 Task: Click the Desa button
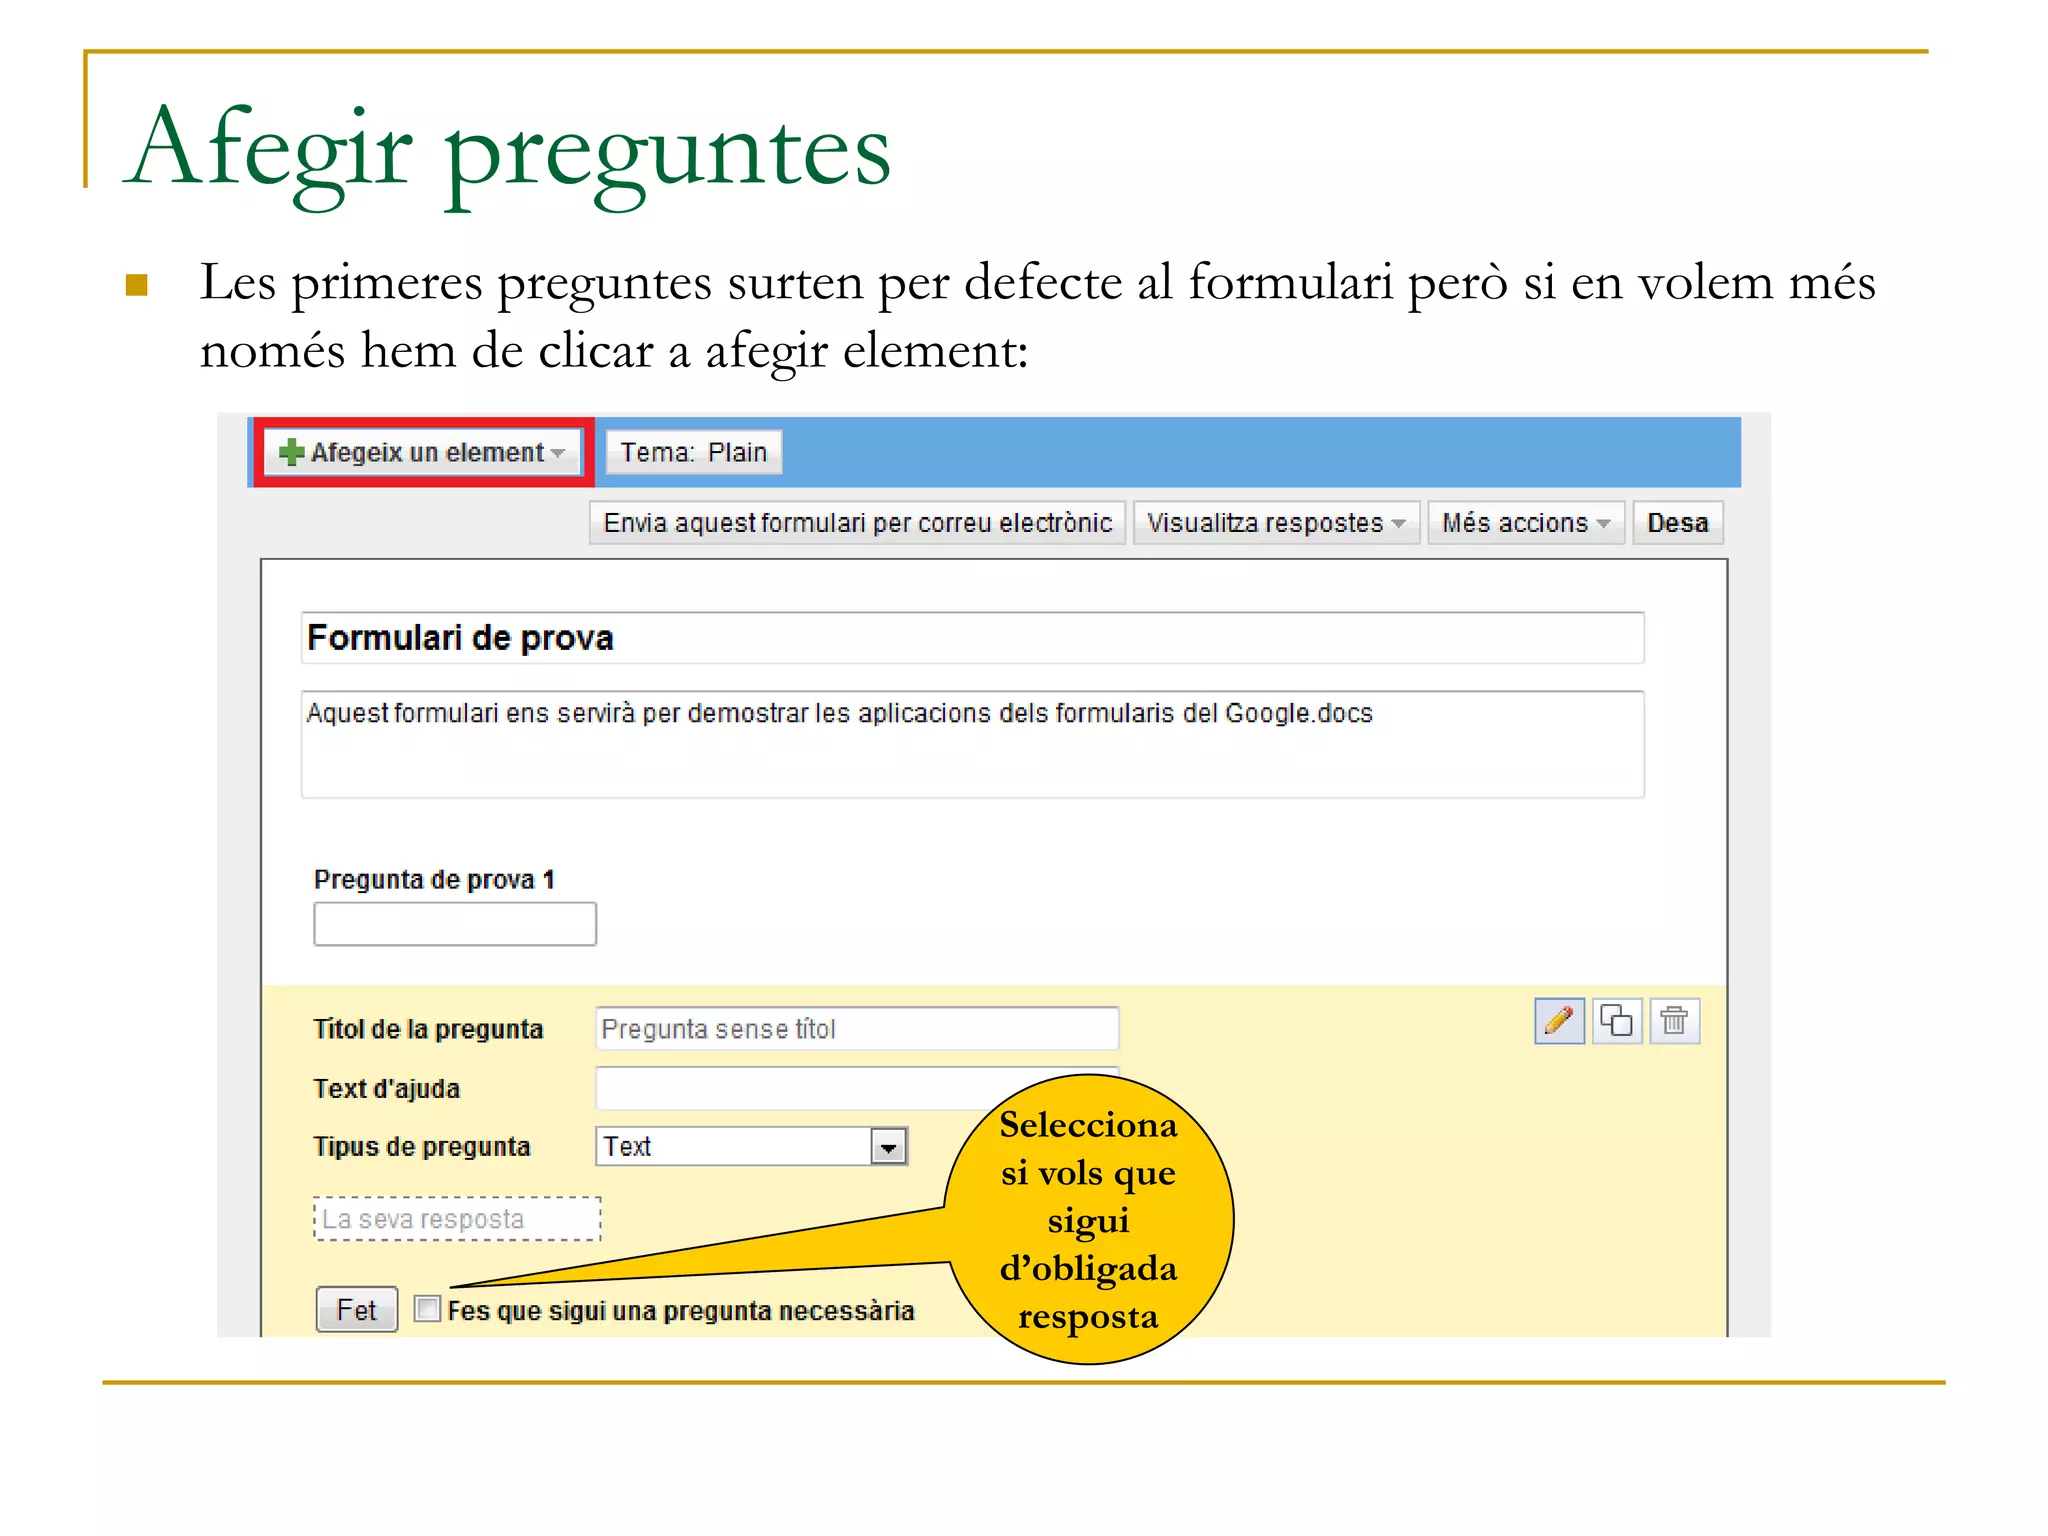[x=1677, y=523]
